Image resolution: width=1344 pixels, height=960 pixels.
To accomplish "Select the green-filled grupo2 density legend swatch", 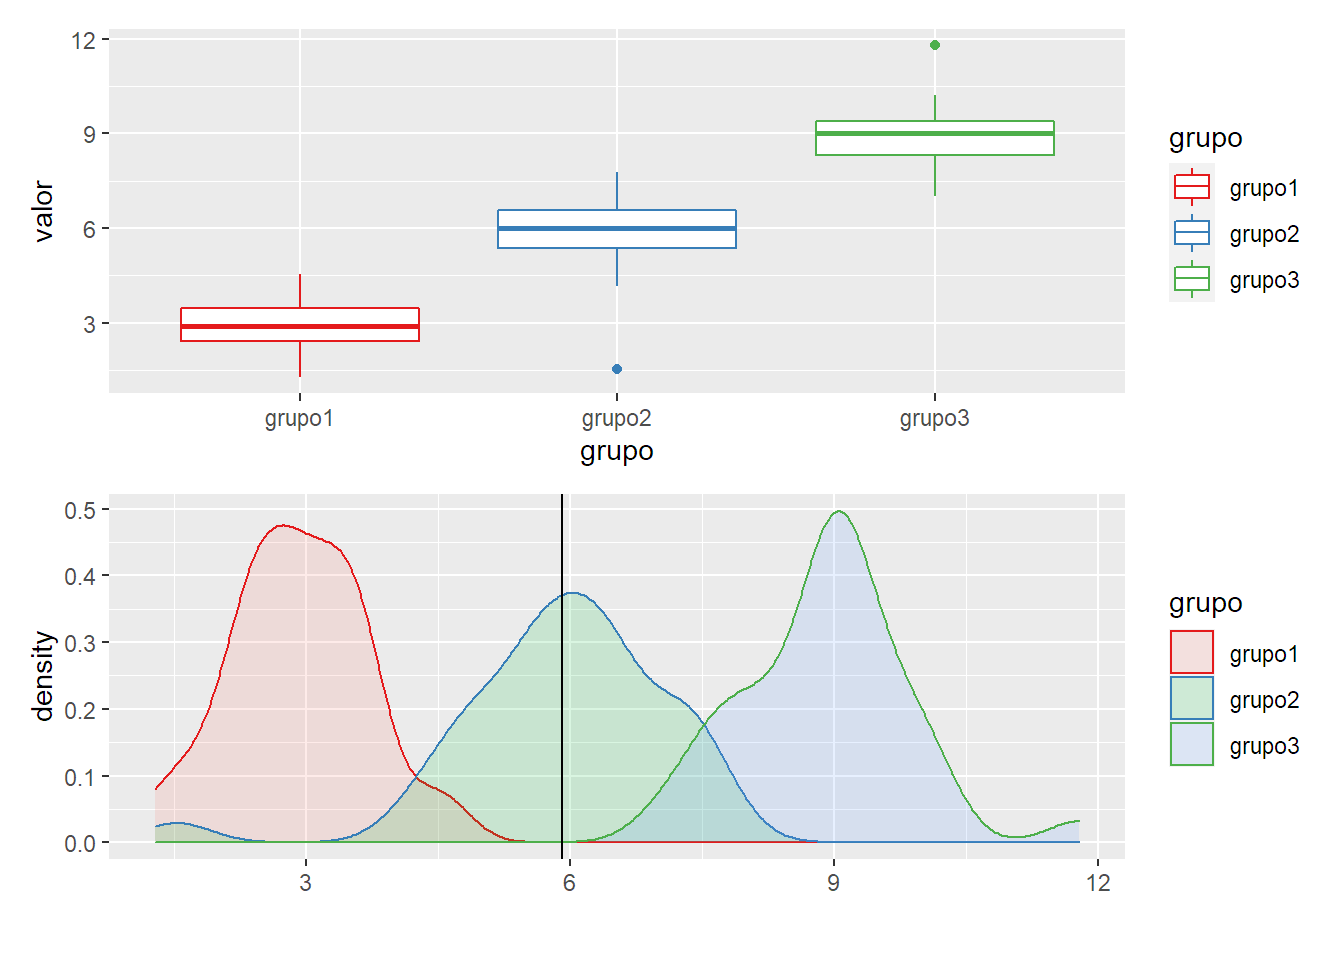I will (x=1192, y=698).
